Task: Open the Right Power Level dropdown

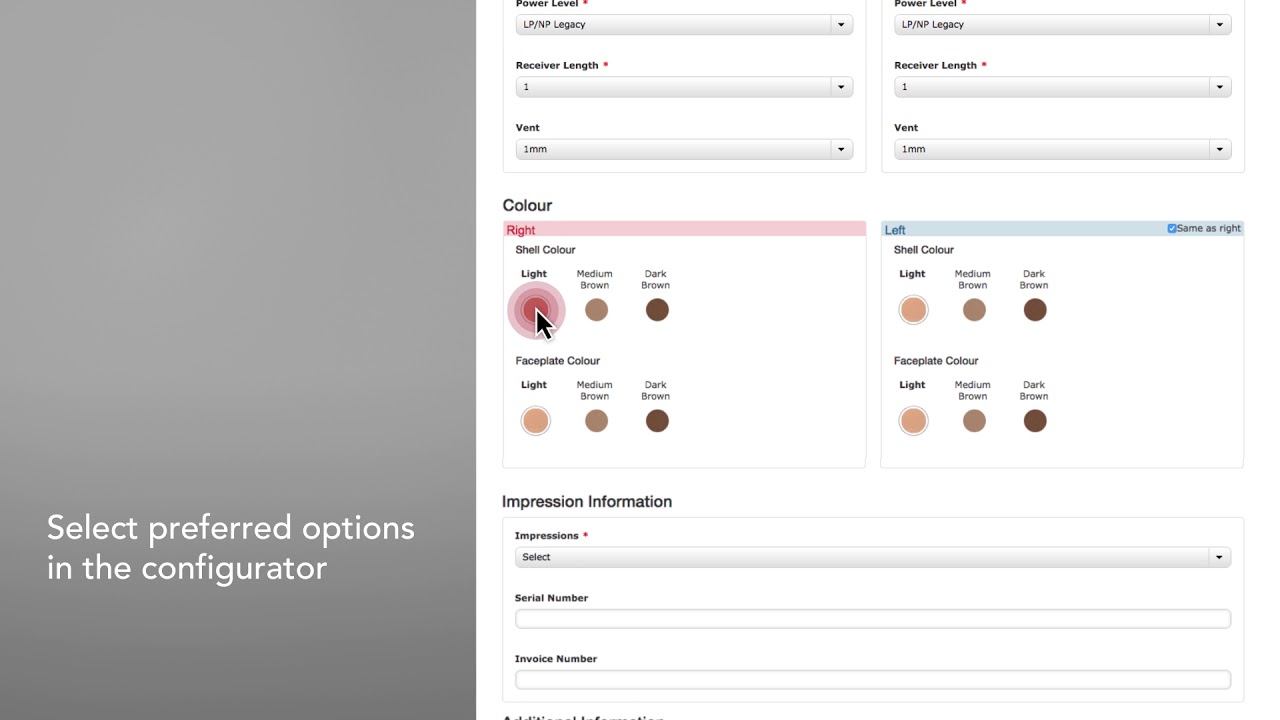Action: coord(684,24)
